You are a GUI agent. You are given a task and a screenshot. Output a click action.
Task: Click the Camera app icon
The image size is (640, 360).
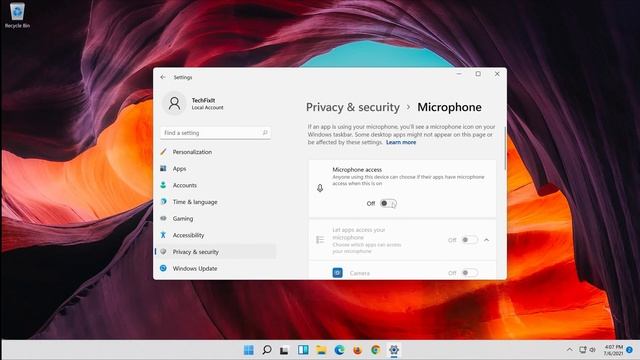click(338, 273)
